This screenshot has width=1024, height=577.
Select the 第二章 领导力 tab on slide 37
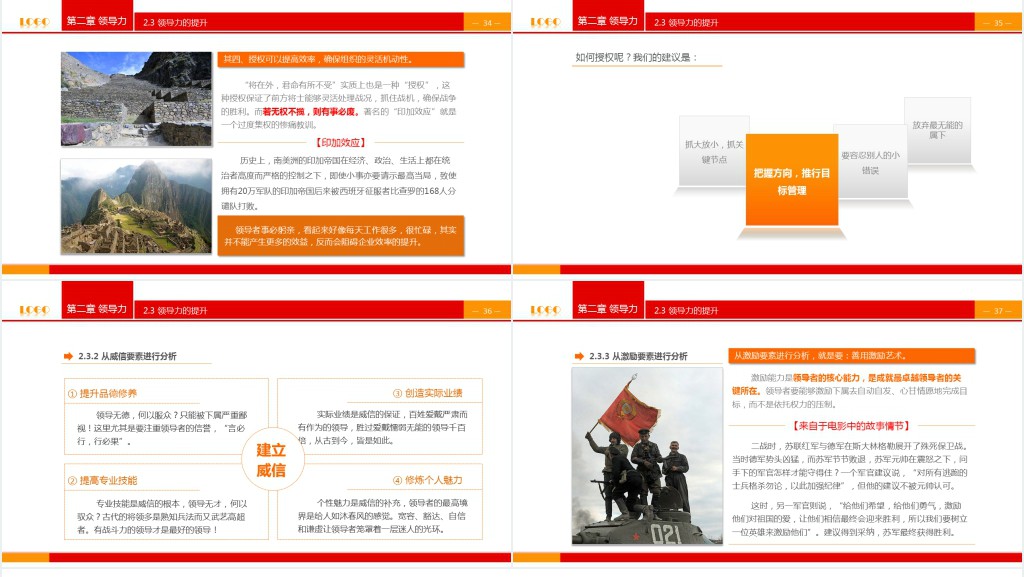(x=607, y=310)
